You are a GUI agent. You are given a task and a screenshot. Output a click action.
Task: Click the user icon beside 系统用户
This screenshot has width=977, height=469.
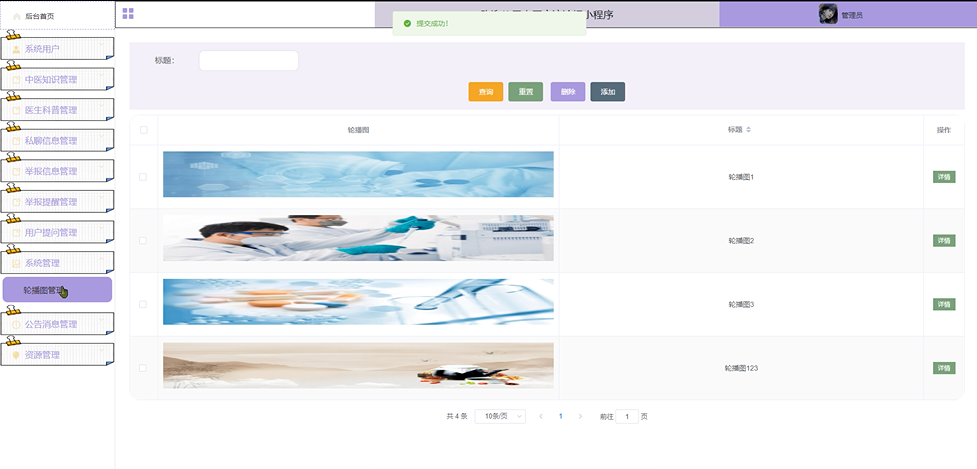[16, 49]
